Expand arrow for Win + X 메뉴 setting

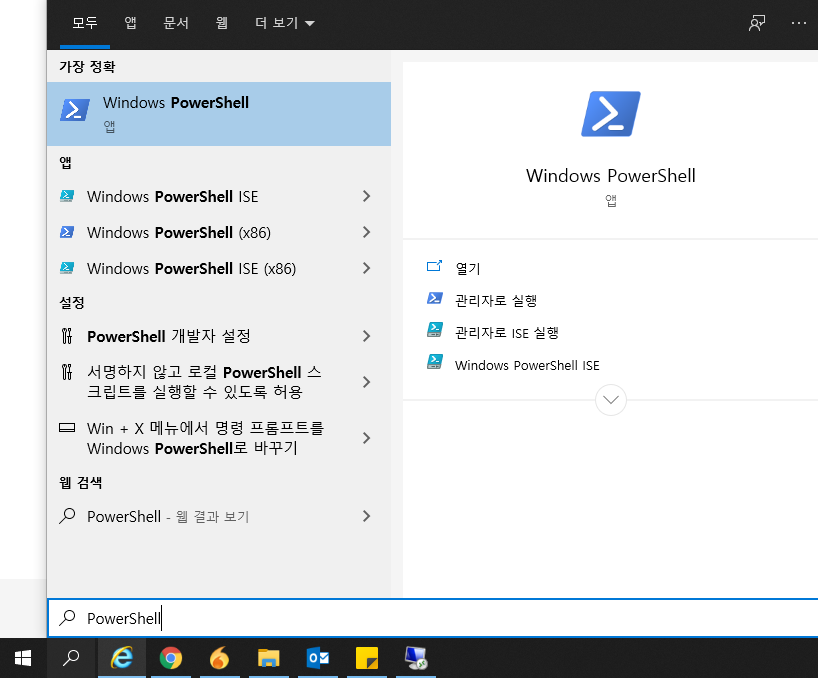[x=366, y=438]
